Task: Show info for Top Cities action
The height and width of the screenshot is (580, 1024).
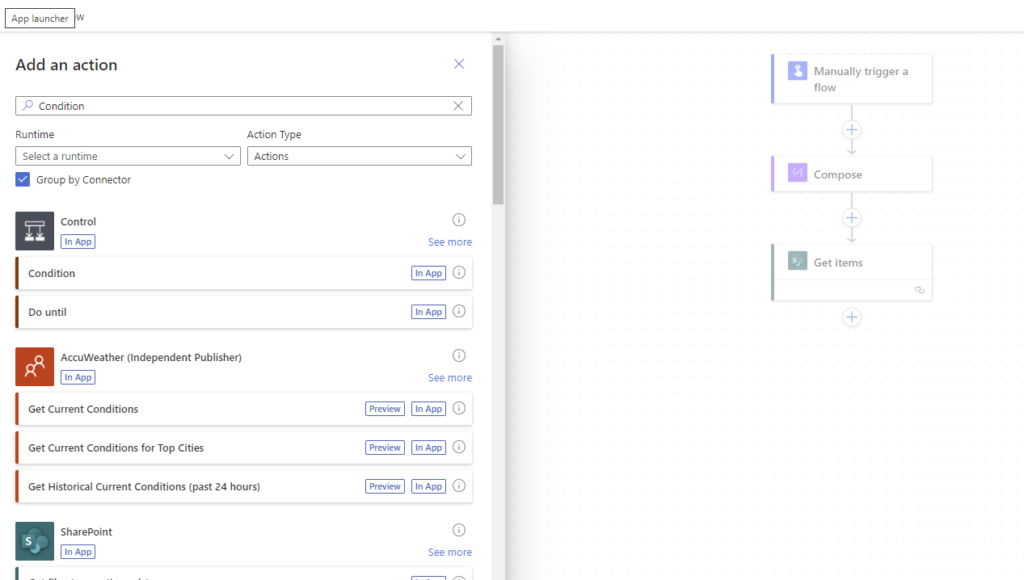Action: click(459, 447)
